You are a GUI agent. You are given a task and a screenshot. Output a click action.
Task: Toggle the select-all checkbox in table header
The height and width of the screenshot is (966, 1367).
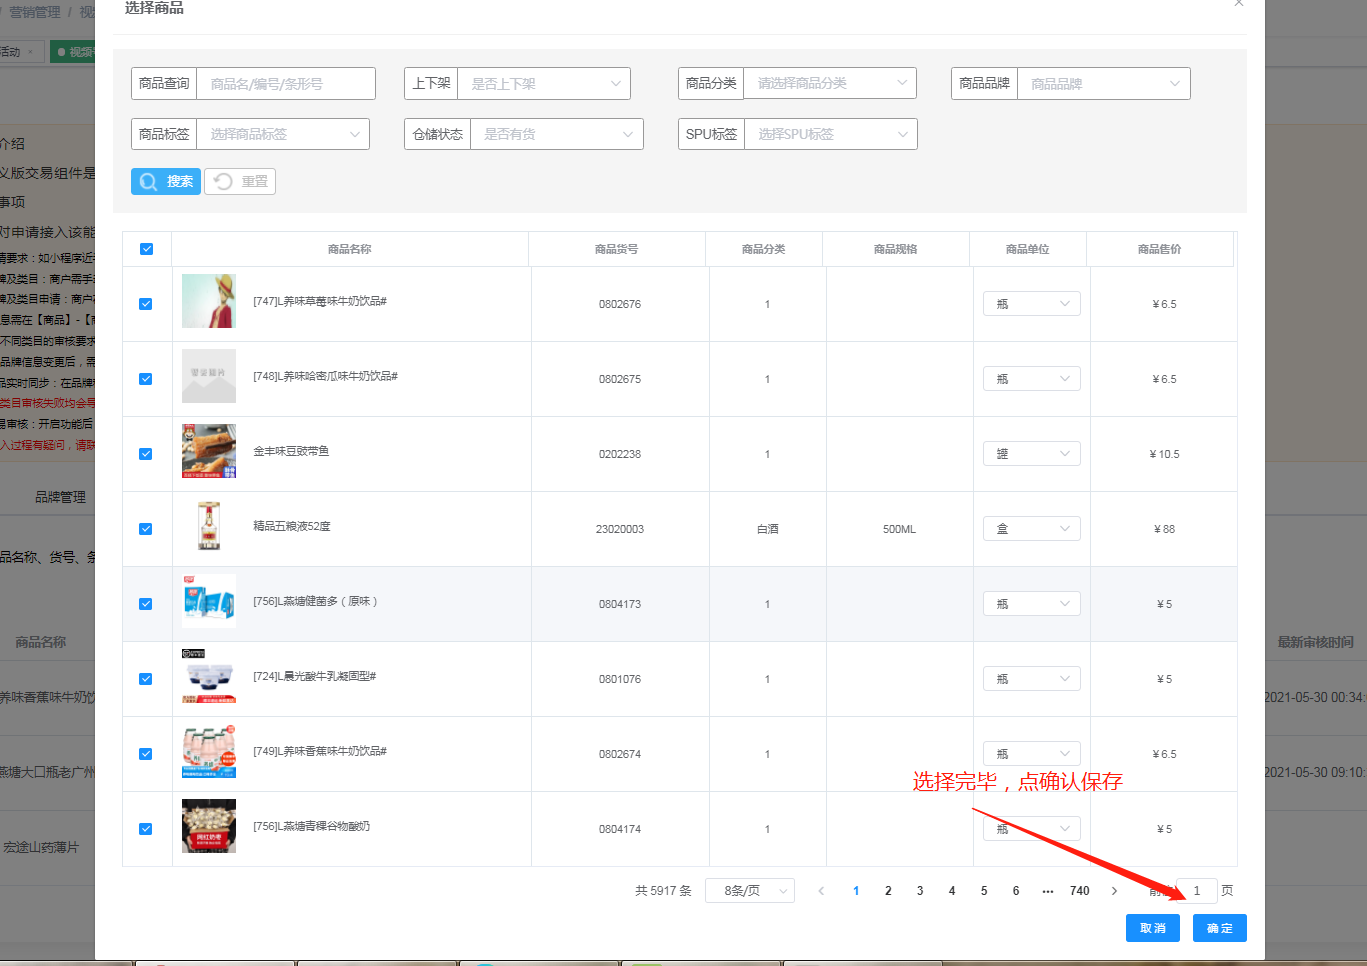pyautogui.click(x=147, y=249)
